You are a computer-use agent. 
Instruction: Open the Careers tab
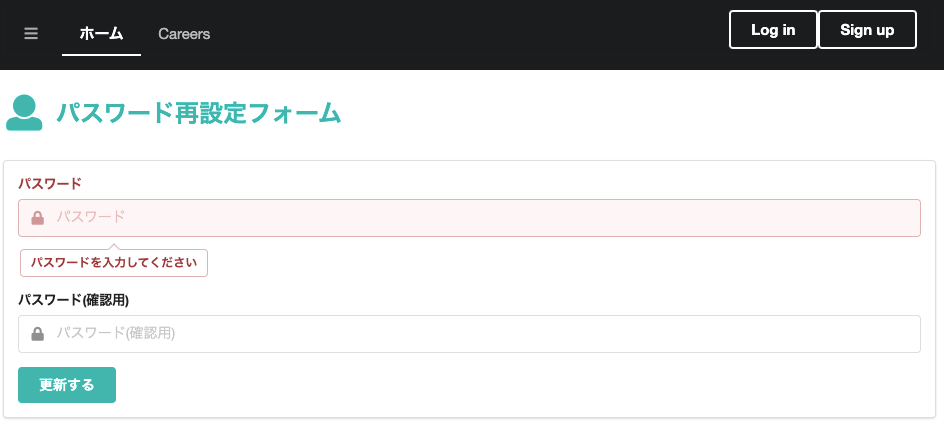coord(184,34)
